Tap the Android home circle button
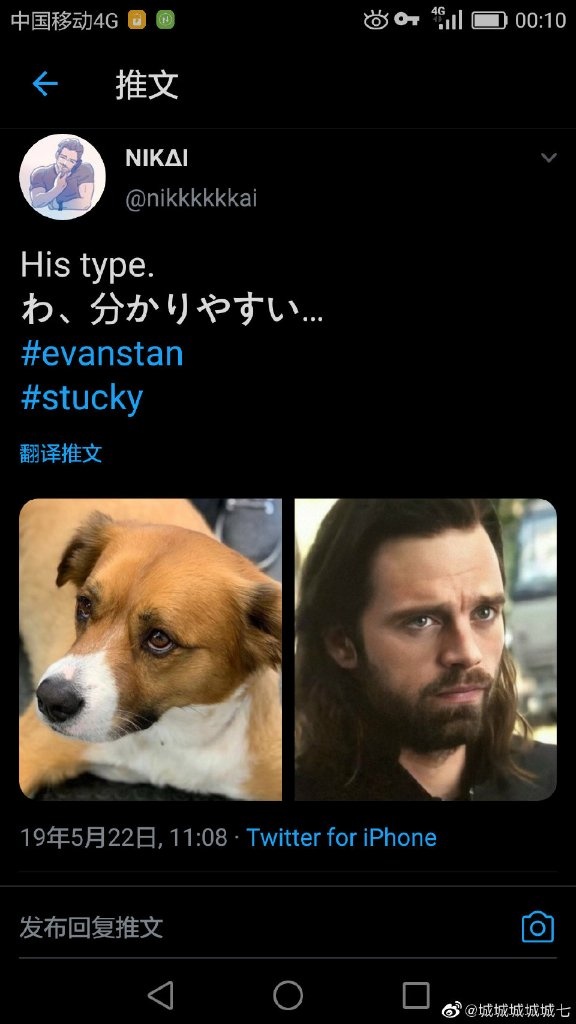The height and width of the screenshot is (1024, 576). pyautogui.click(x=288, y=995)
